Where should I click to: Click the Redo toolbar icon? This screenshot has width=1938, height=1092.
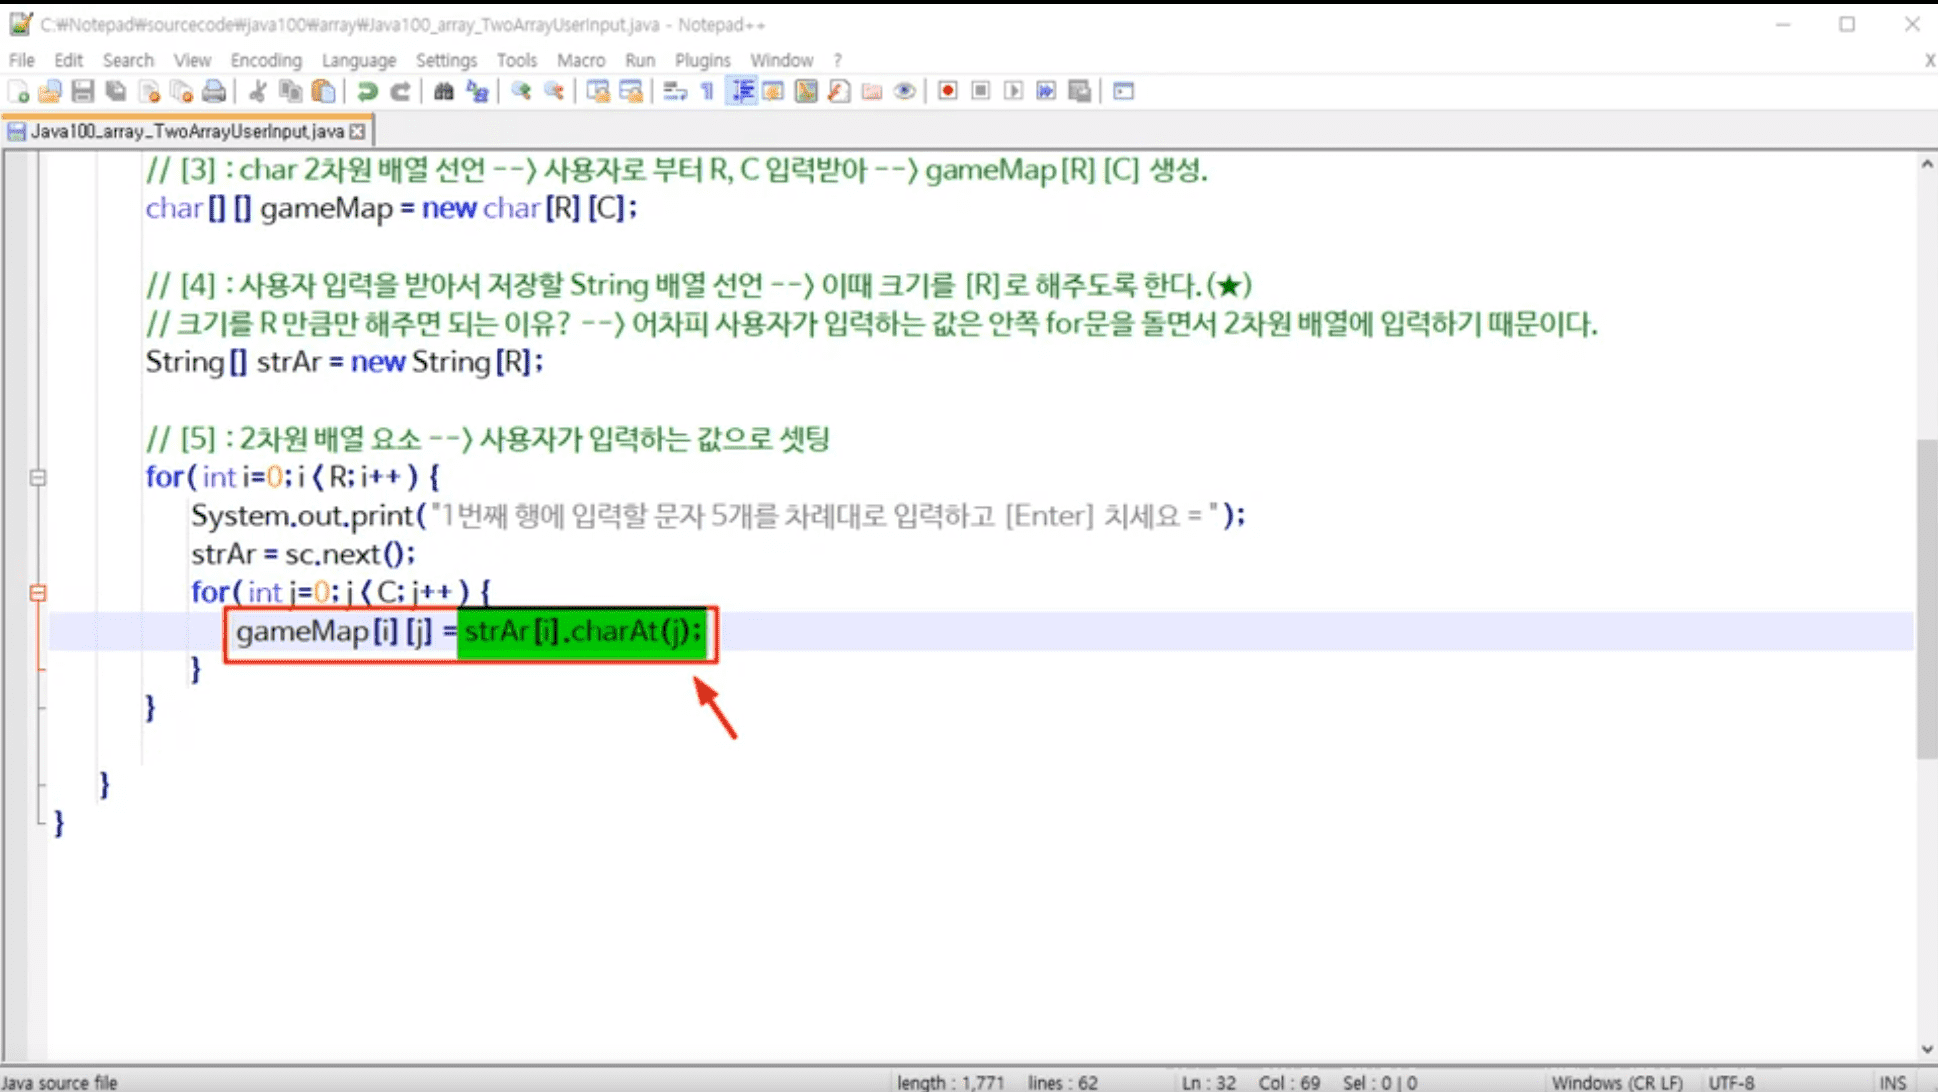400,91
